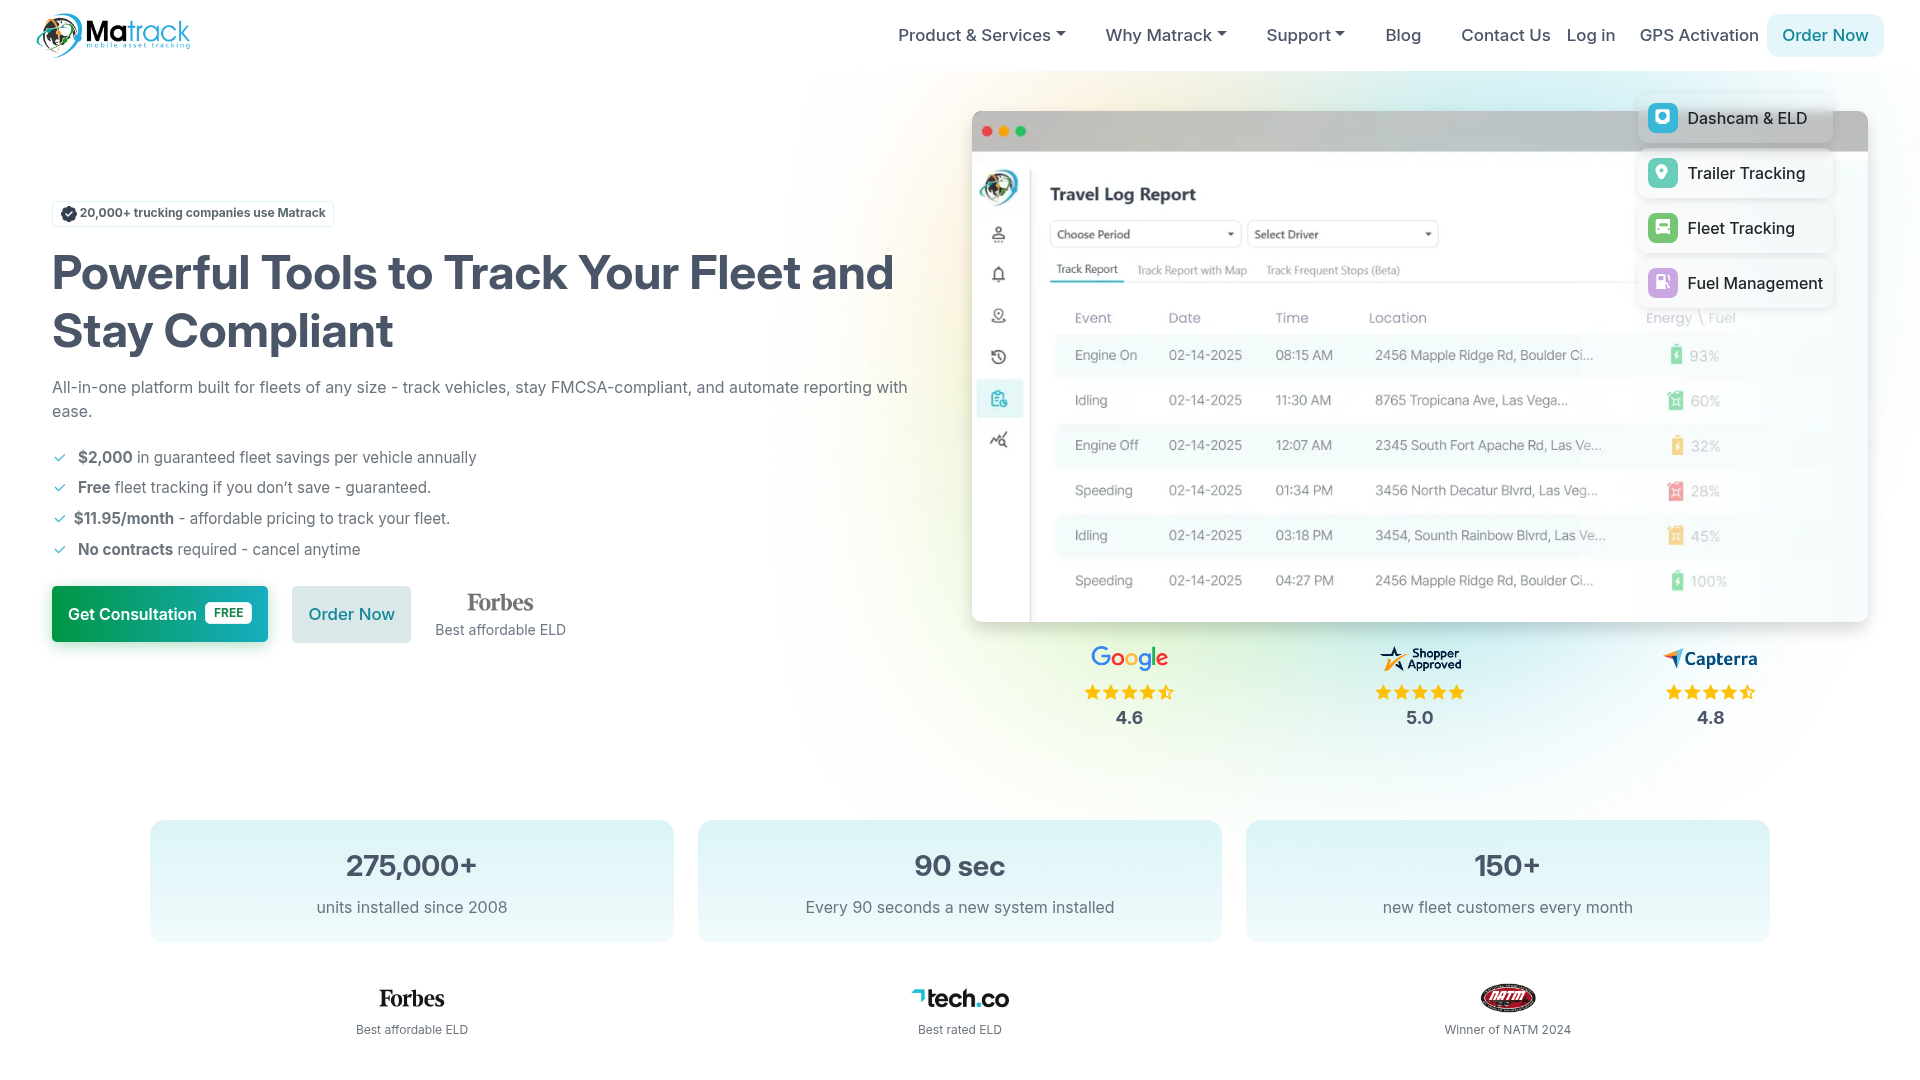Switch to the Track Report with Map tab
1920x1080 pixels.
[1191, 269]
